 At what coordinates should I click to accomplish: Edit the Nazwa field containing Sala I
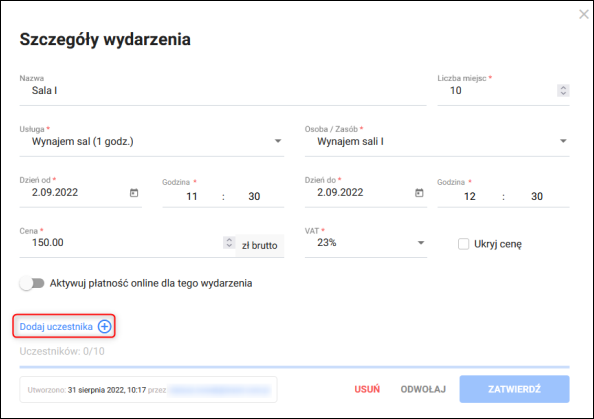223,91
